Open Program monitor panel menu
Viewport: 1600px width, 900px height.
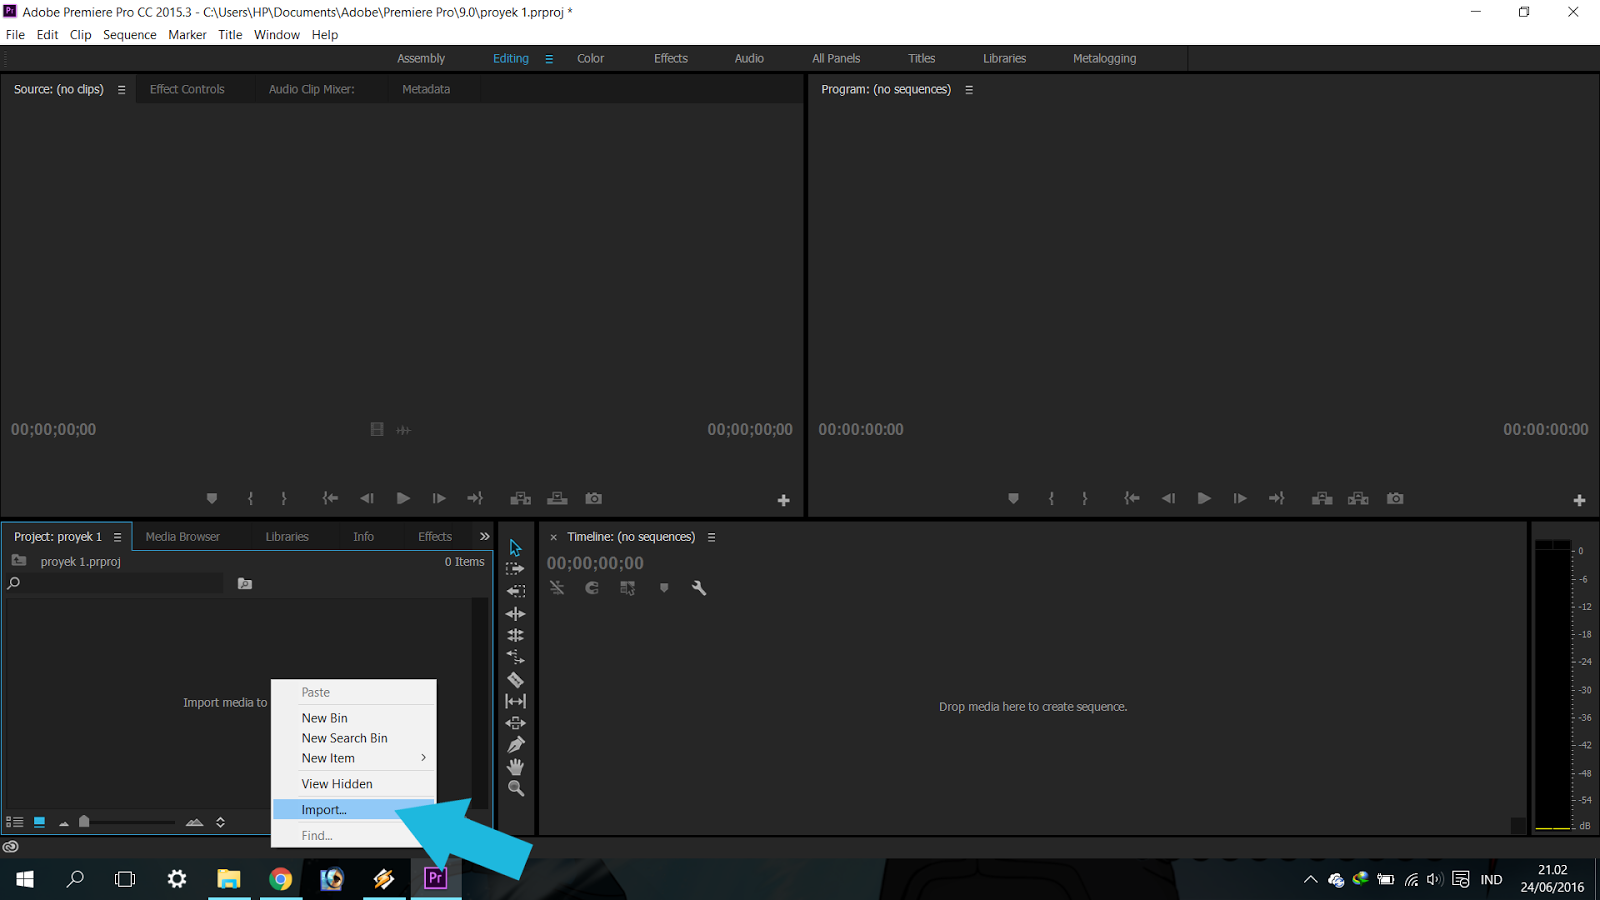[969, 90]
